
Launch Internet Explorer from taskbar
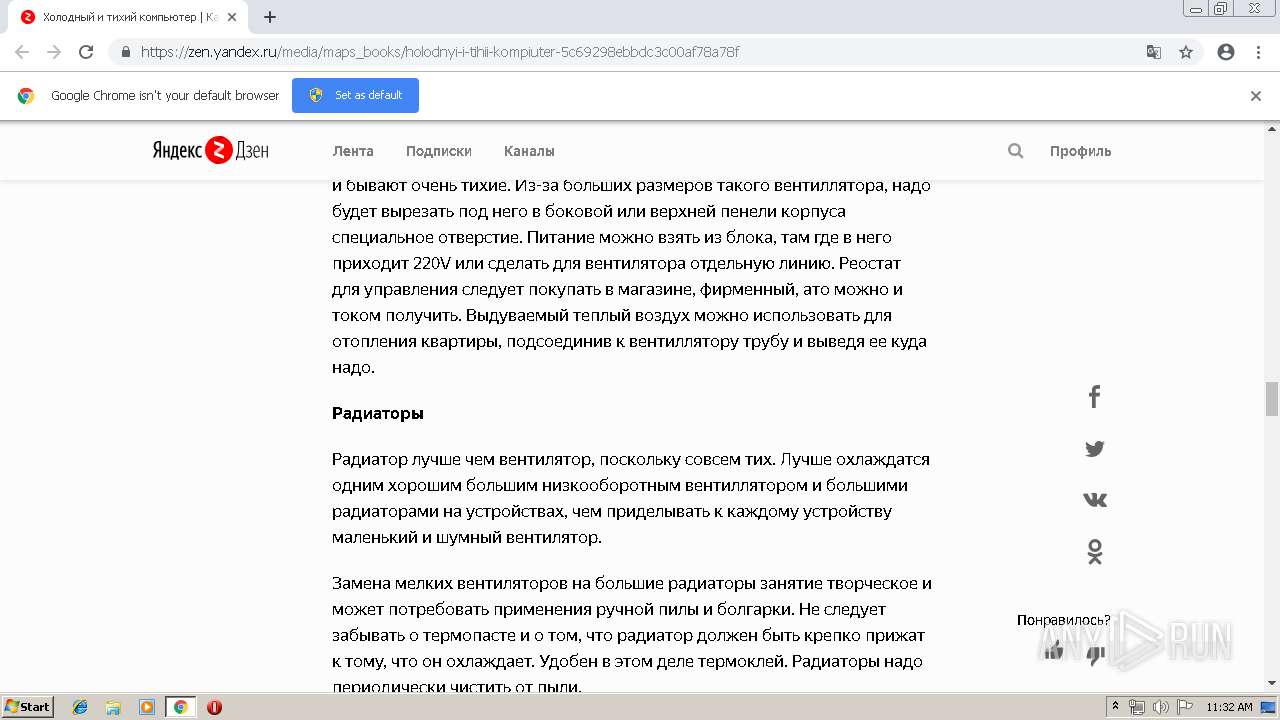point(80,707)
